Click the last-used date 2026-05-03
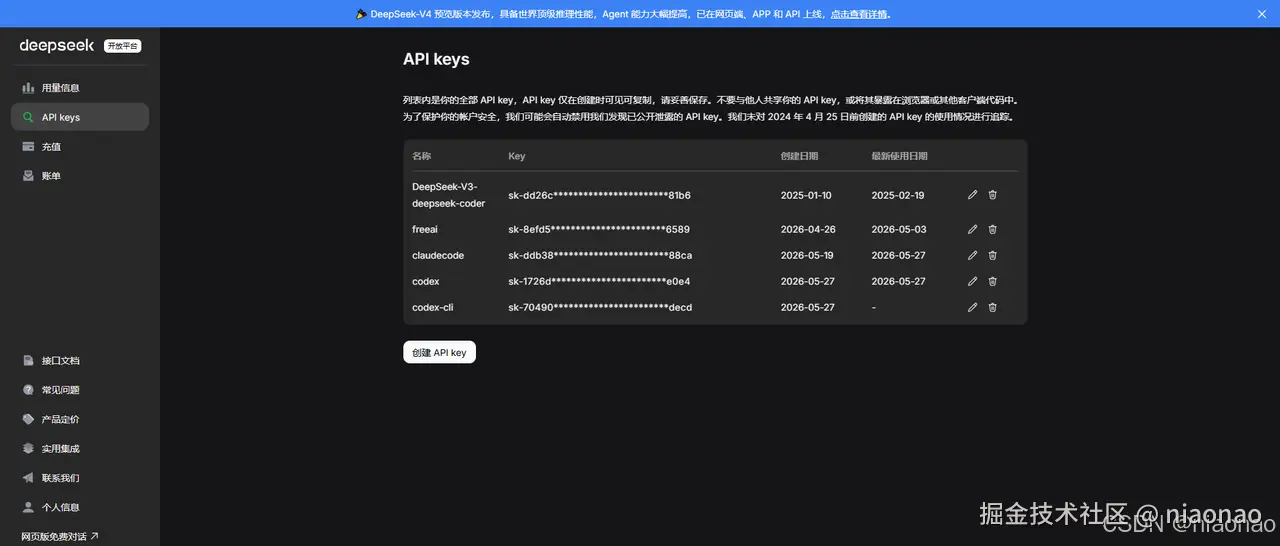 [899, 229]
